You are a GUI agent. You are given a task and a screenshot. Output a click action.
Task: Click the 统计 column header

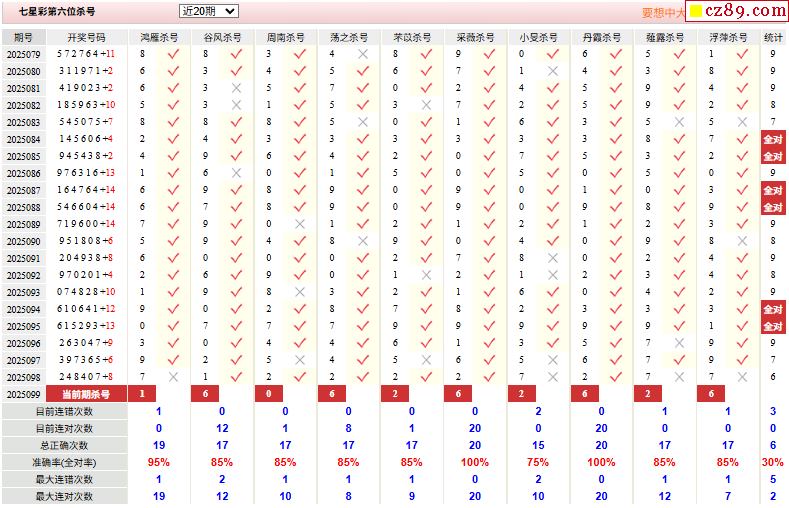(x=773, y=38)
